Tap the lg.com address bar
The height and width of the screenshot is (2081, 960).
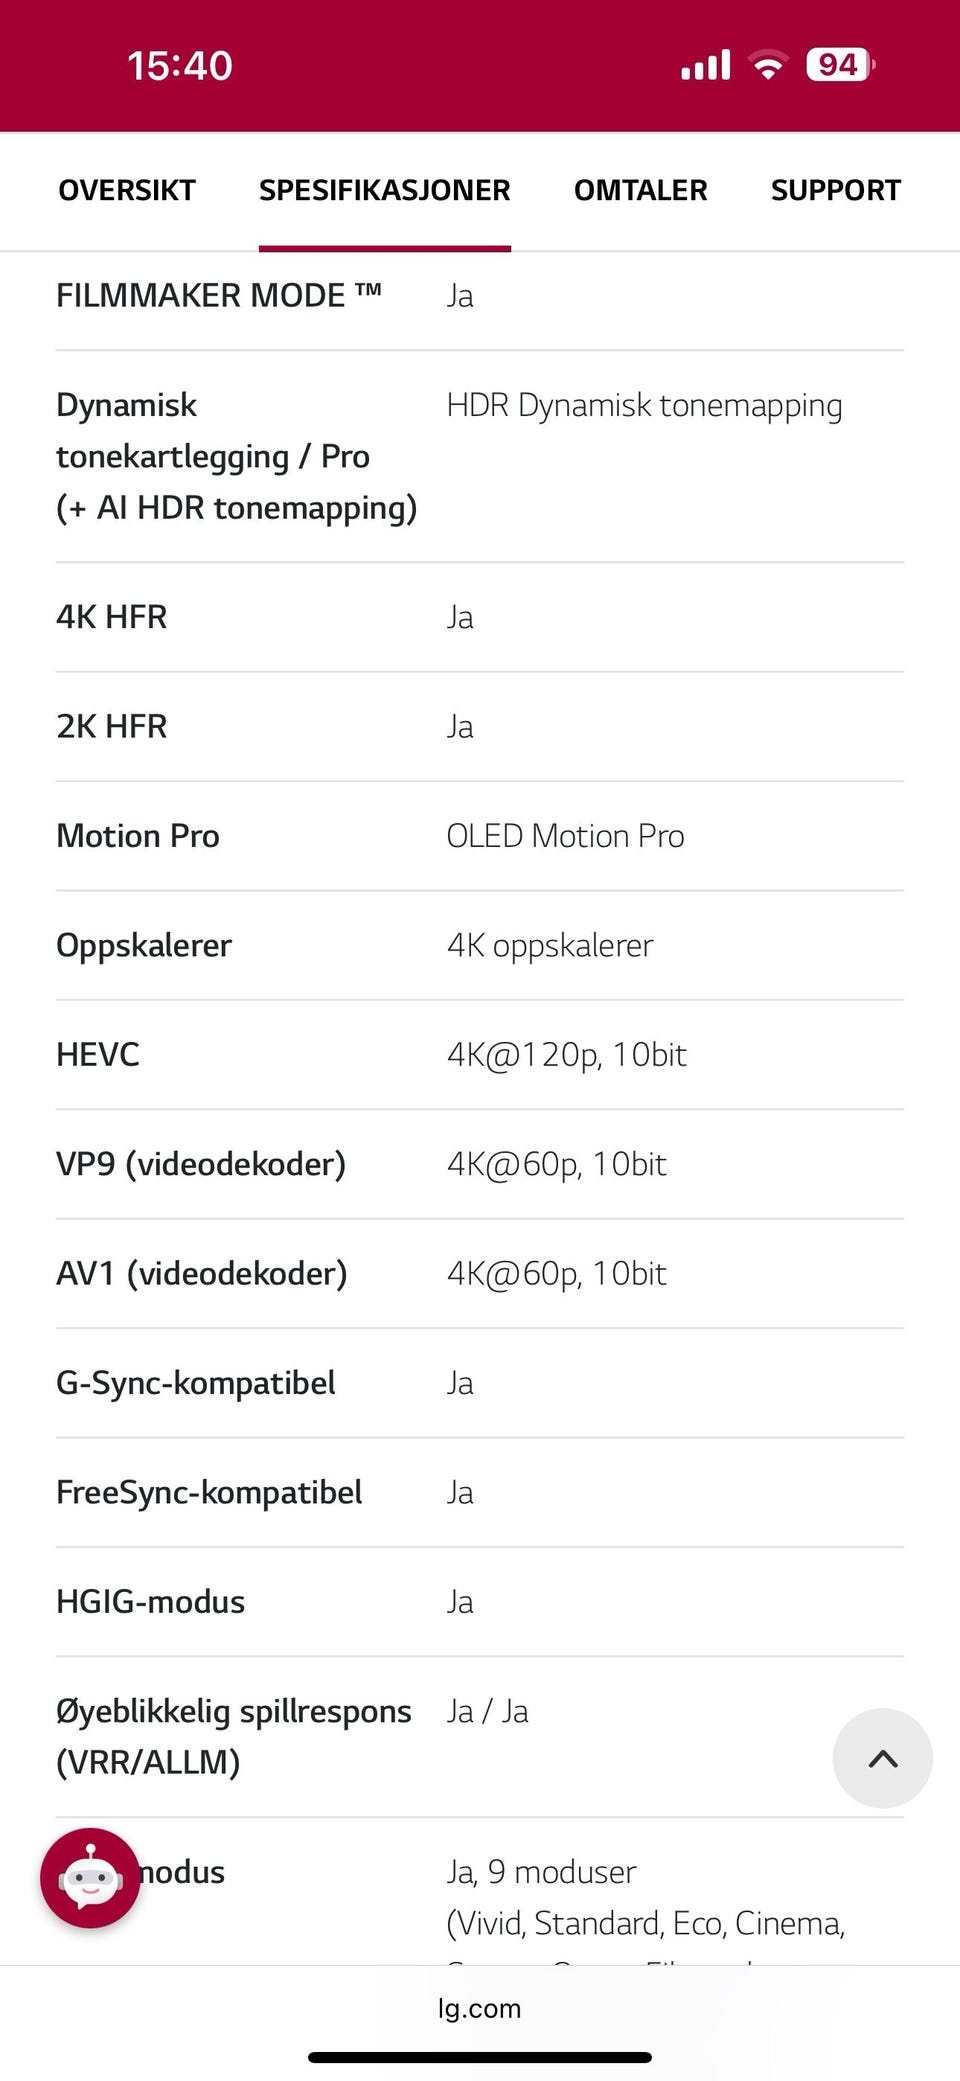pyautogui.click(x=480, y=2008)
